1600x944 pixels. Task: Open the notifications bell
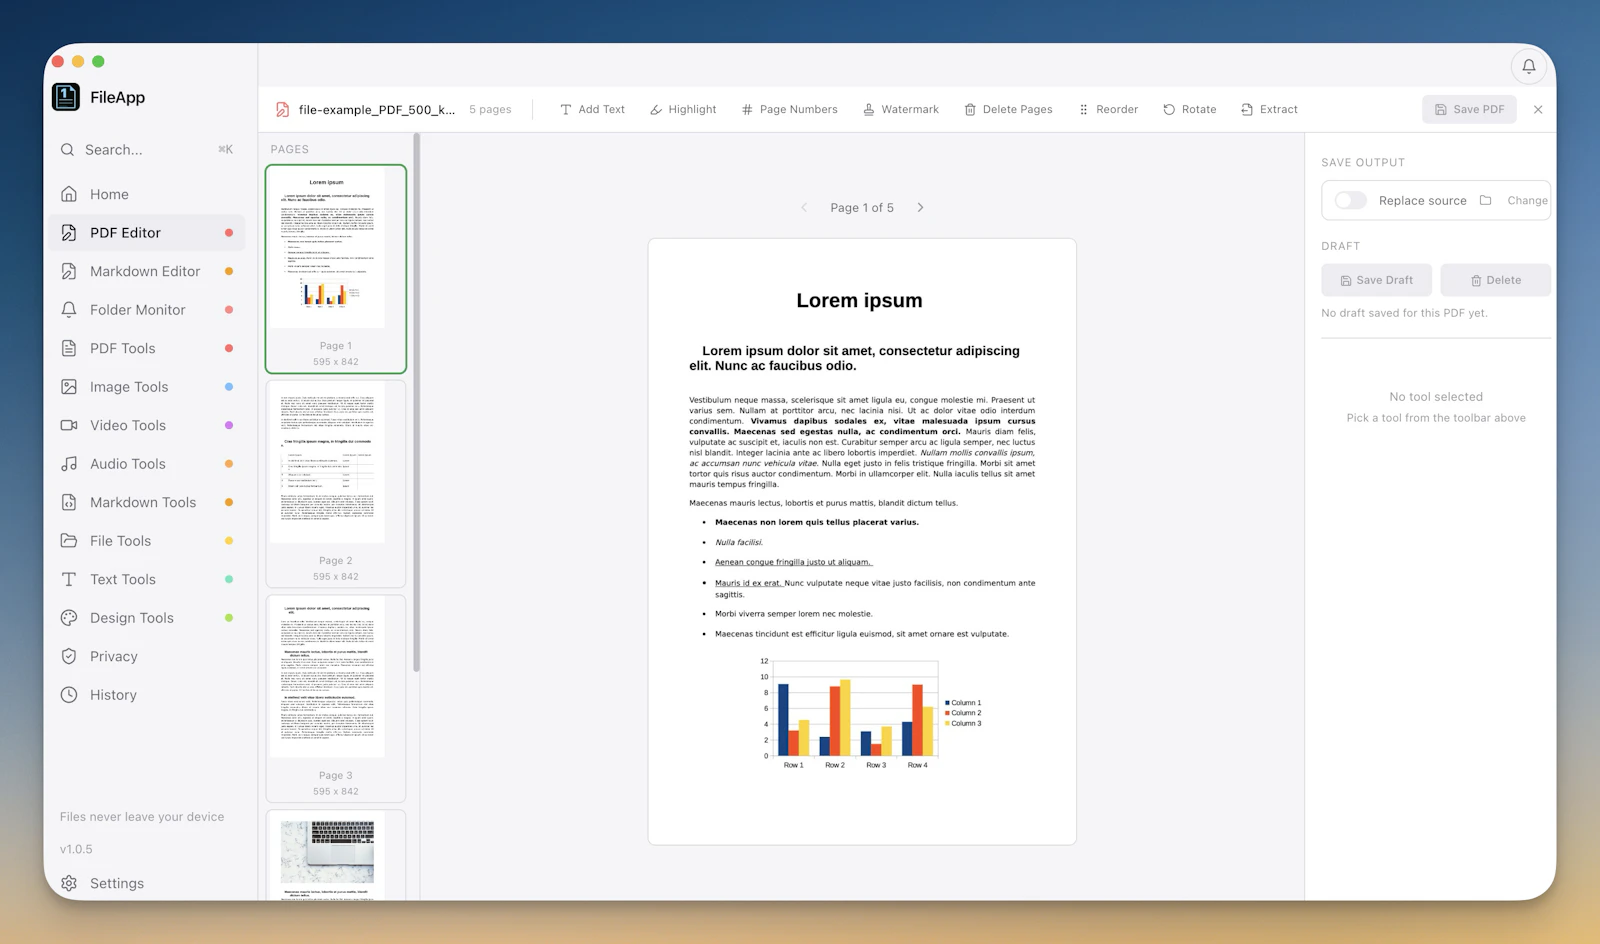1528,67
